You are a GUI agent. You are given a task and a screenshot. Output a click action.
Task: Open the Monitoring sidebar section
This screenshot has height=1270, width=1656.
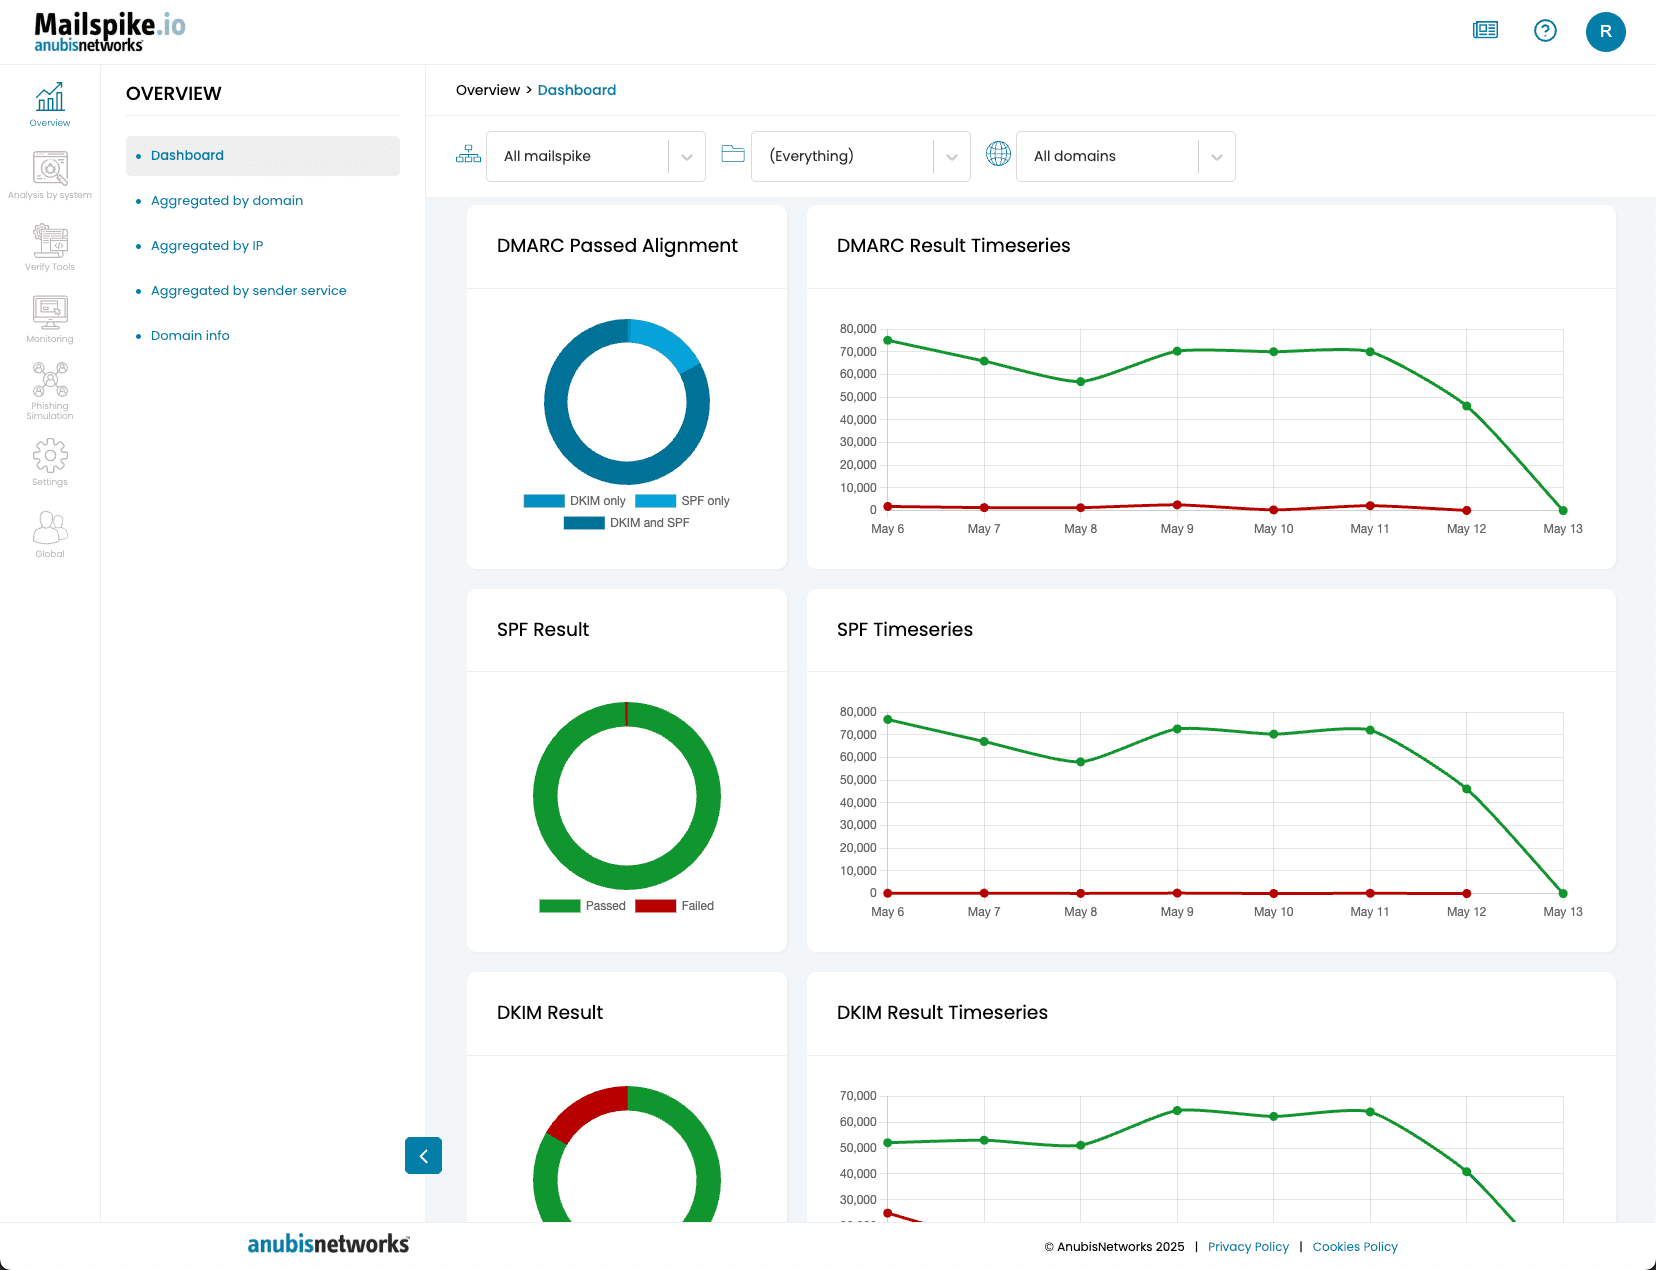(50, 319)
